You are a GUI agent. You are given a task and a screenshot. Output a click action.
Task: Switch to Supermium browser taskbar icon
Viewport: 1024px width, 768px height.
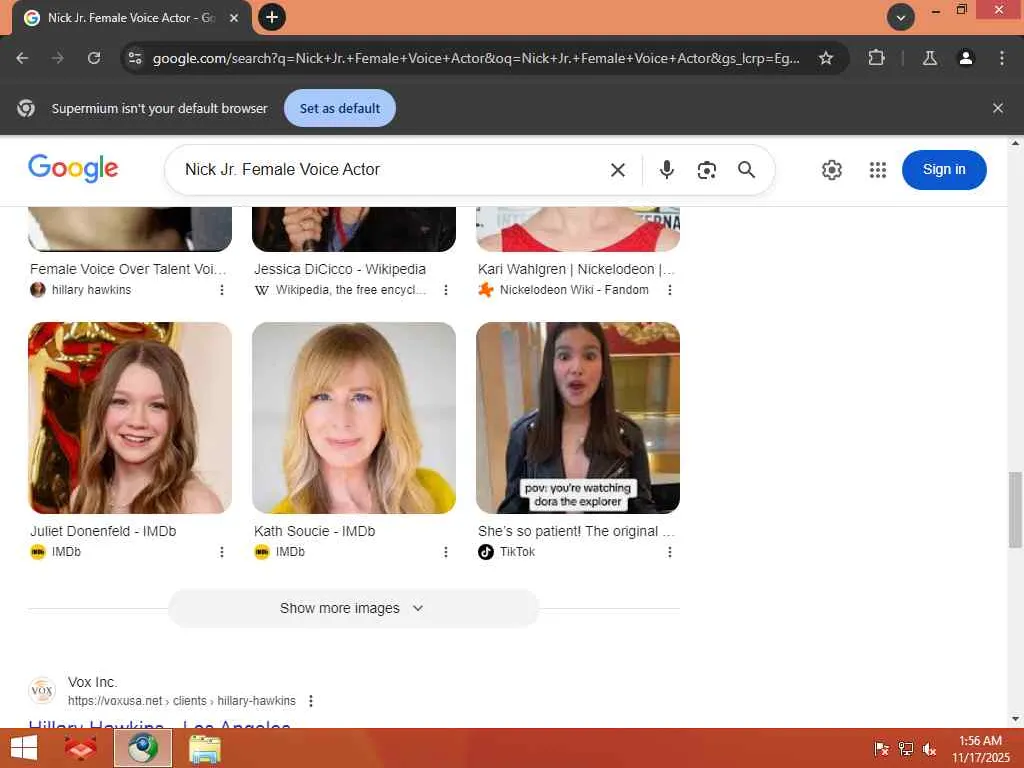click(143, 748)
